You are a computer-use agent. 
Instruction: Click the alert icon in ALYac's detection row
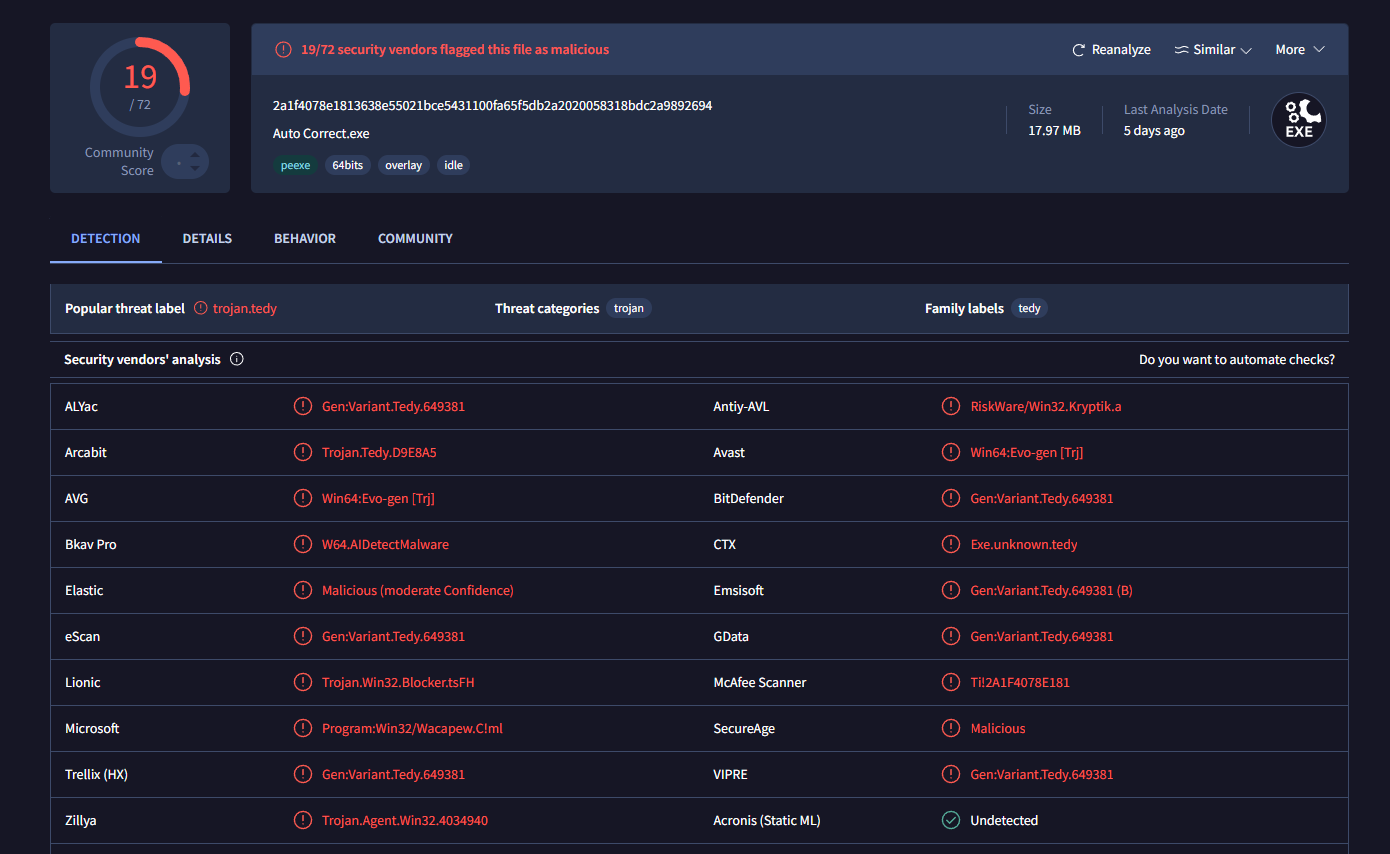coord(302,406)
